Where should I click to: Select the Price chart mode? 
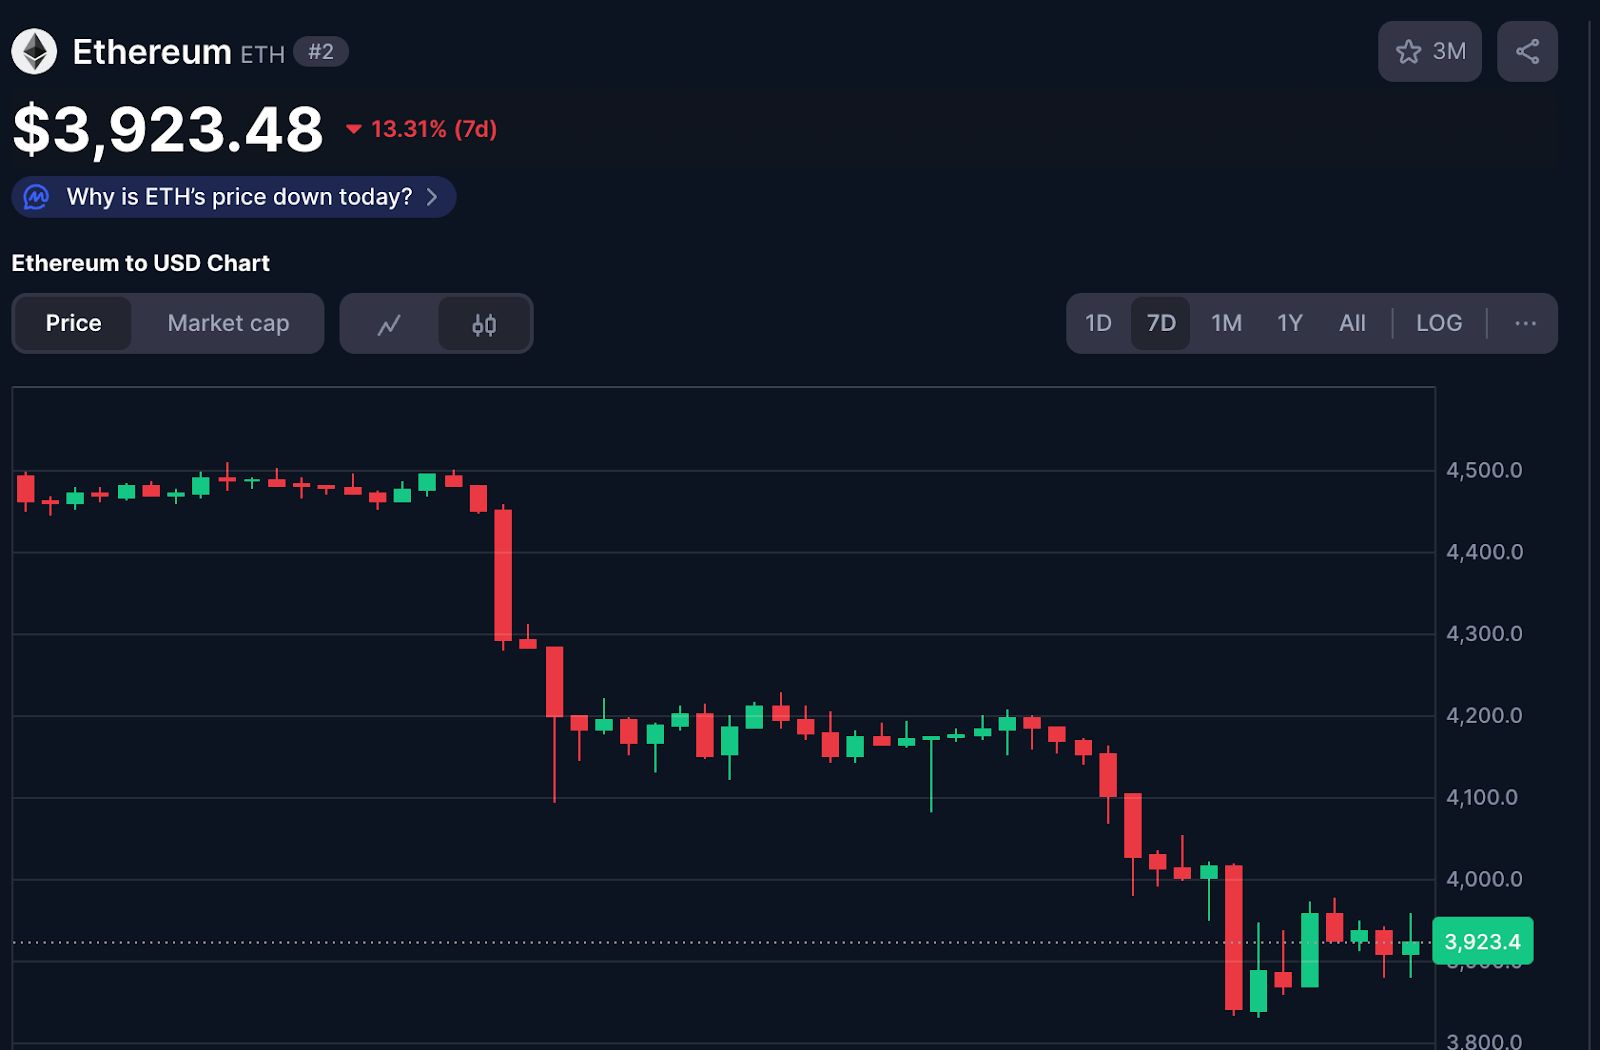pyautogui.click(x=73, y=323)
